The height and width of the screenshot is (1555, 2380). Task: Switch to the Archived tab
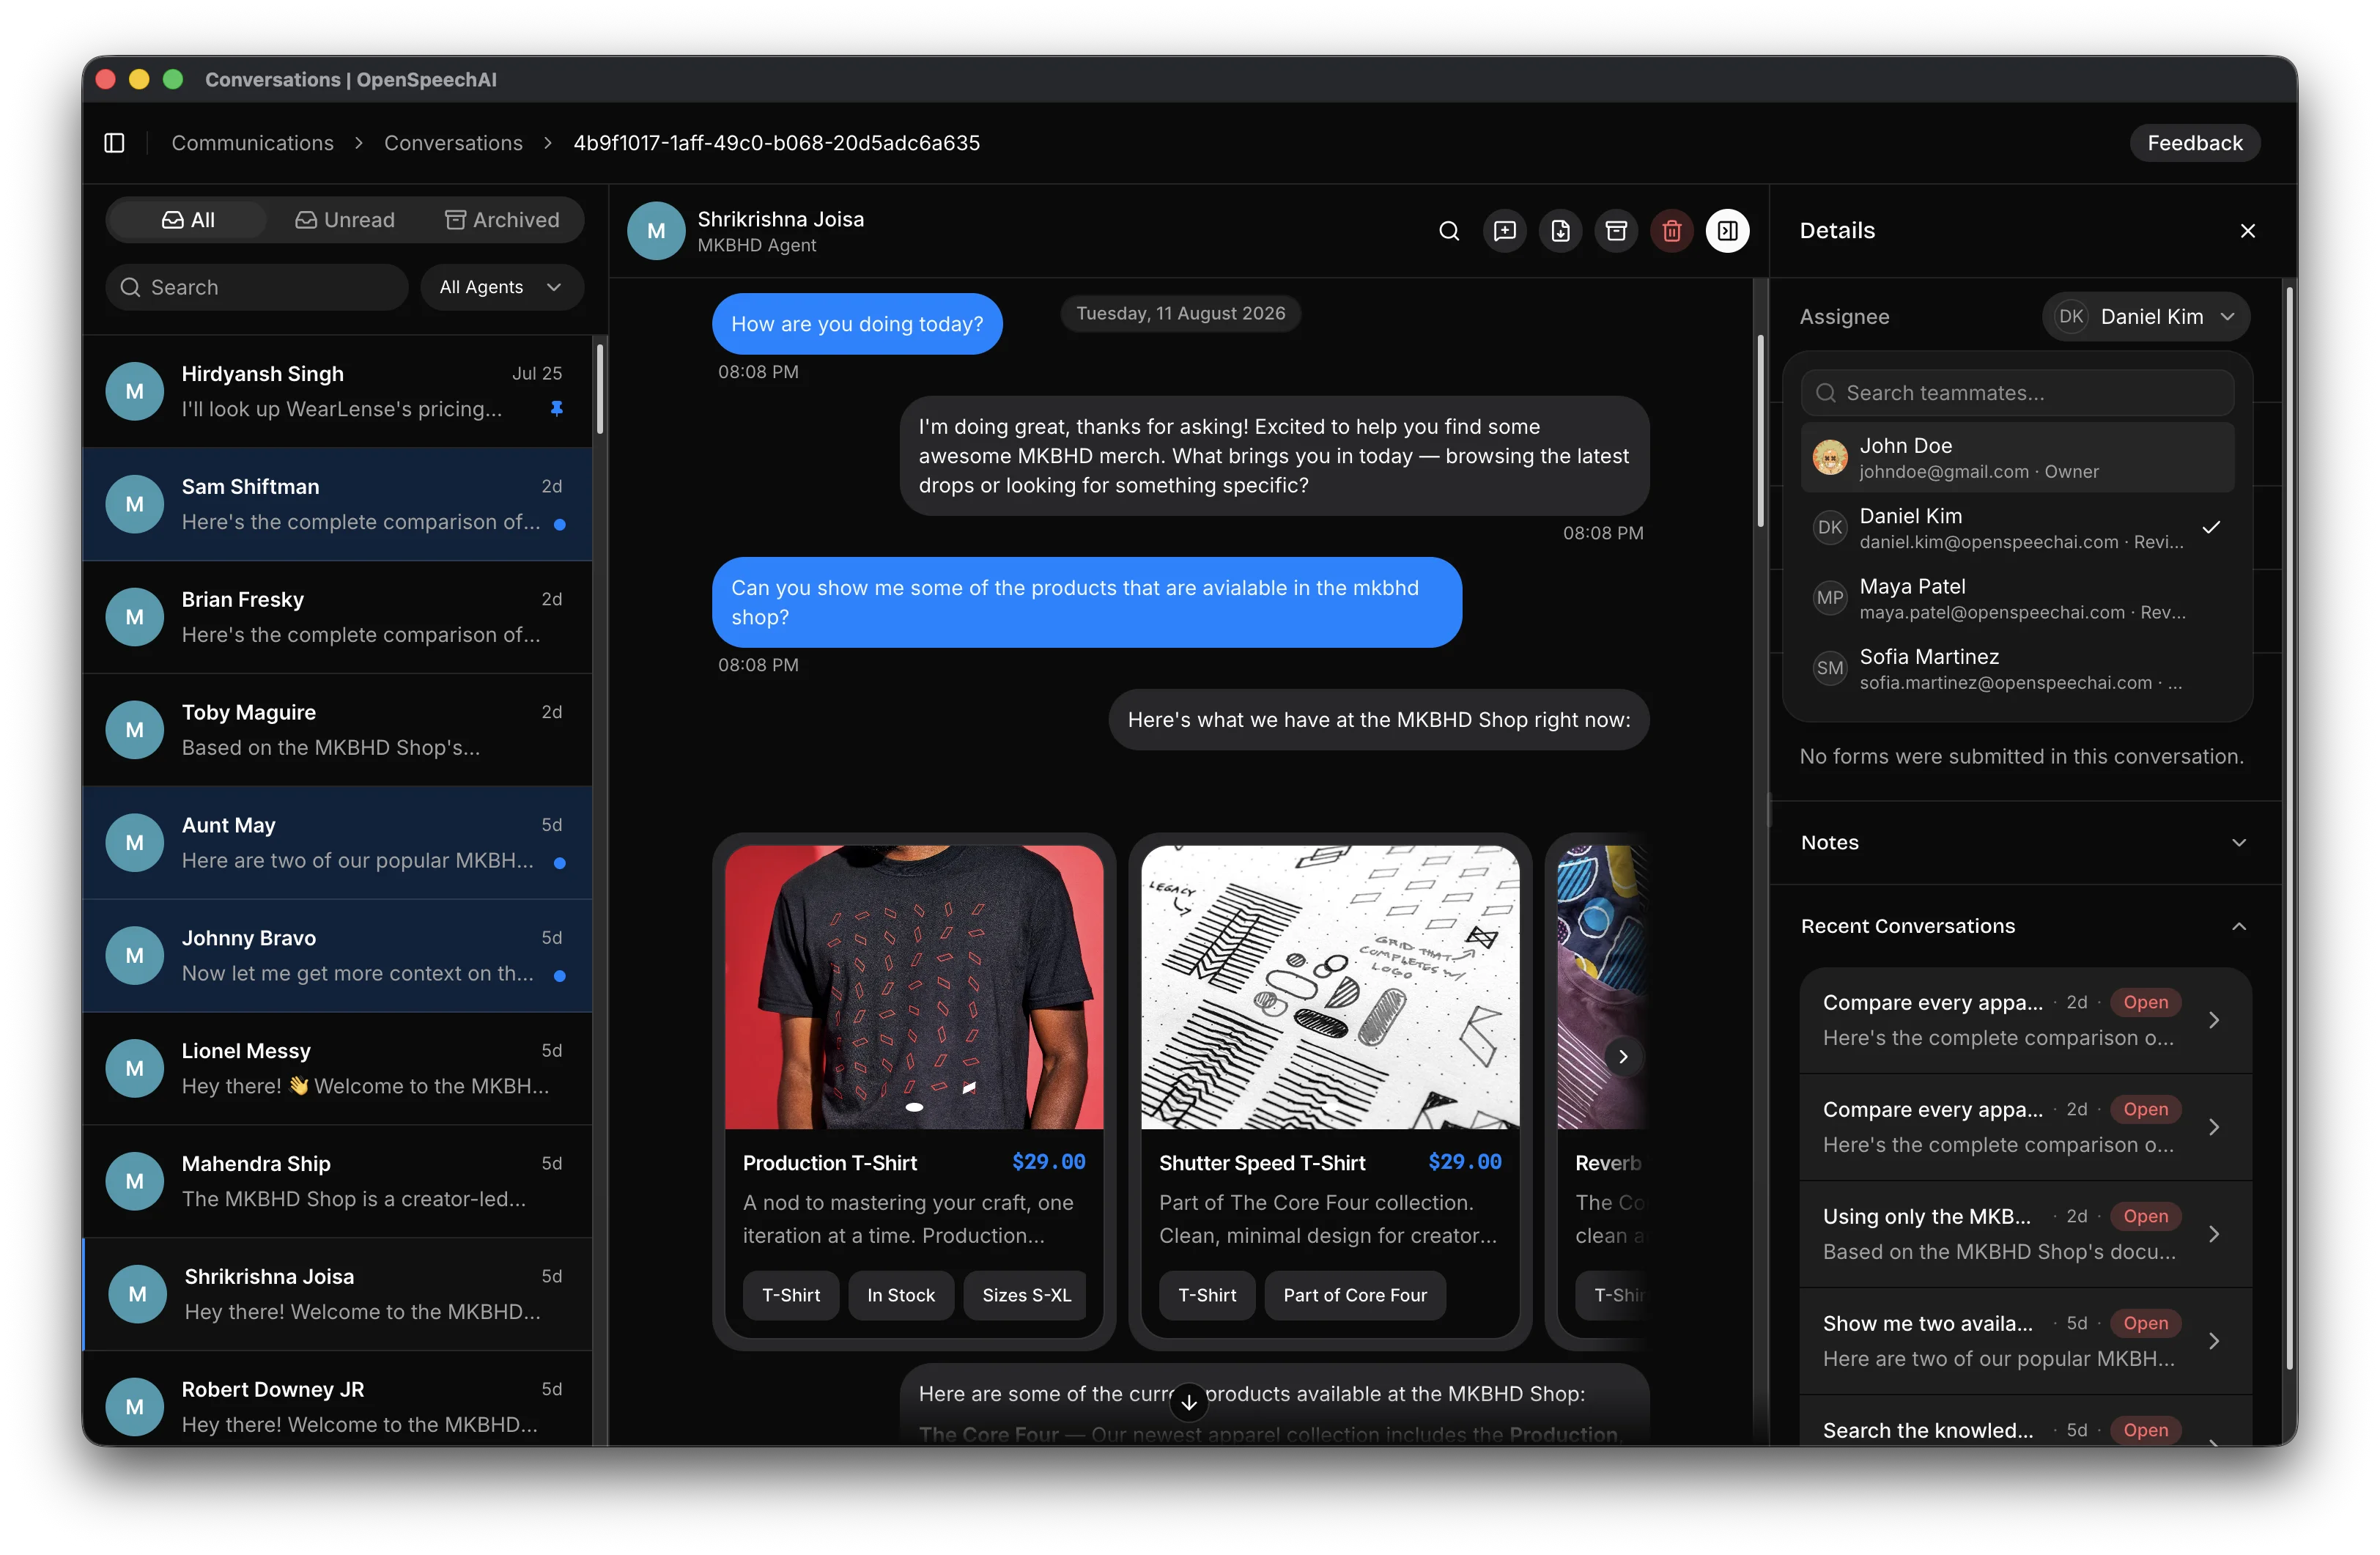pyautogui.click(x=502, y=220)
